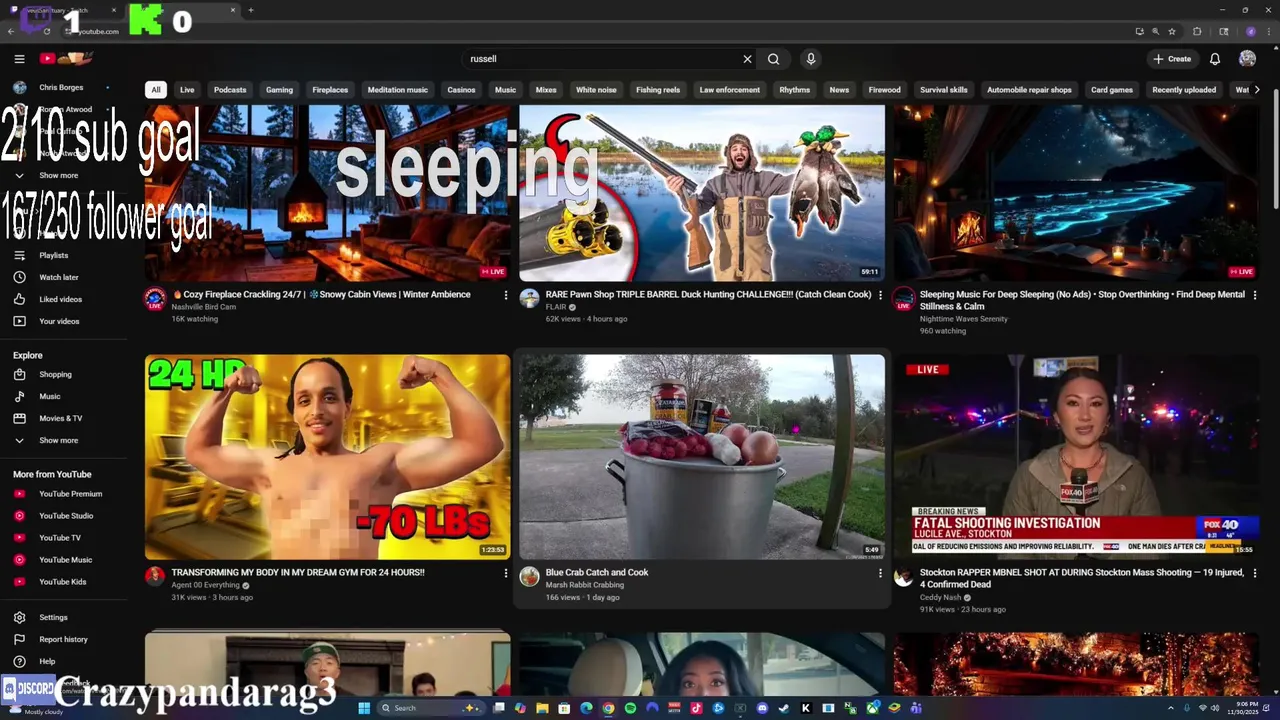The height and width of the screenshot is (720, 1280).
Task: Expand Show more under Explore
Action: click(x=58, y=440)
